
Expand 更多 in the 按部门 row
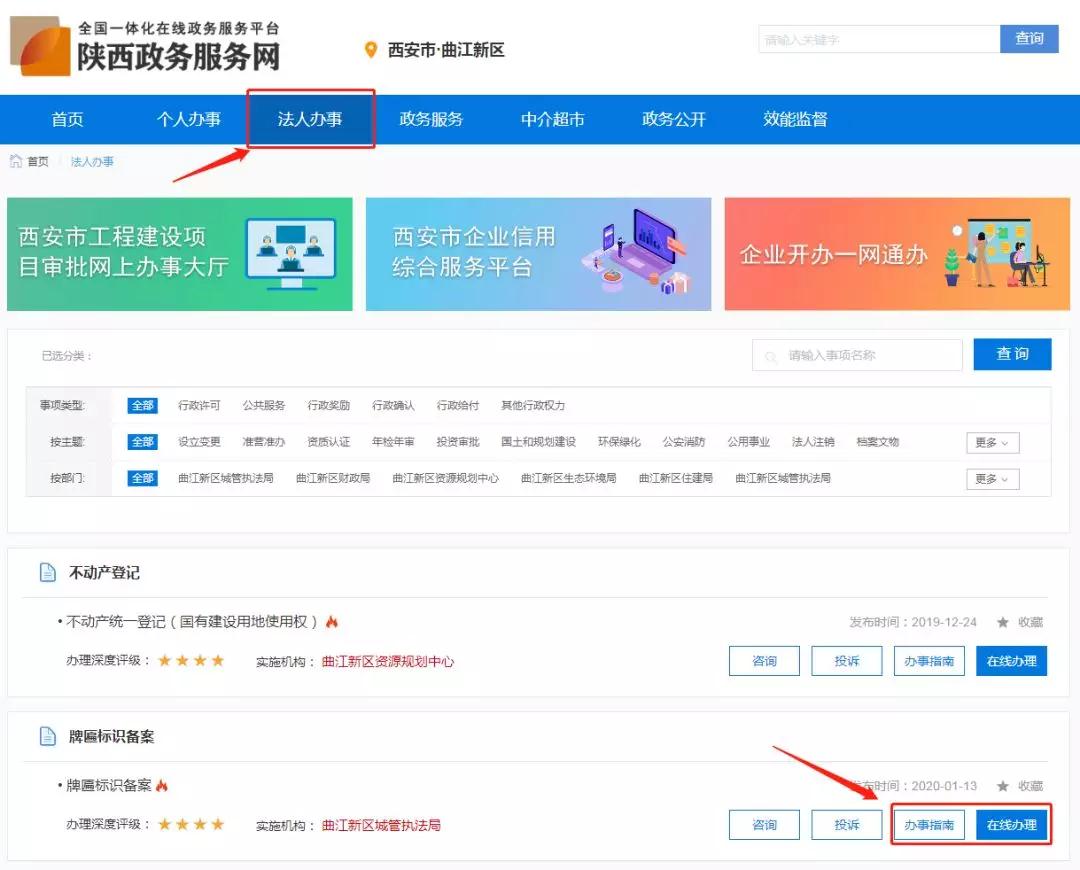coord(992,479)
